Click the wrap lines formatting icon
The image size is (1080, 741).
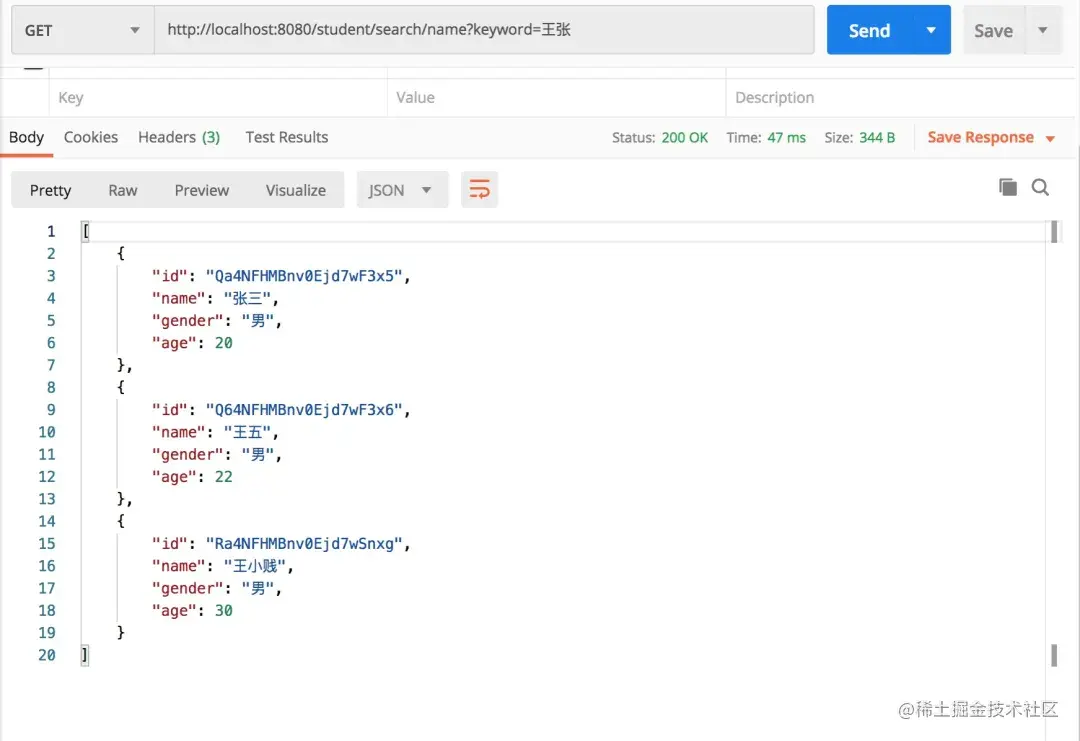479,188
